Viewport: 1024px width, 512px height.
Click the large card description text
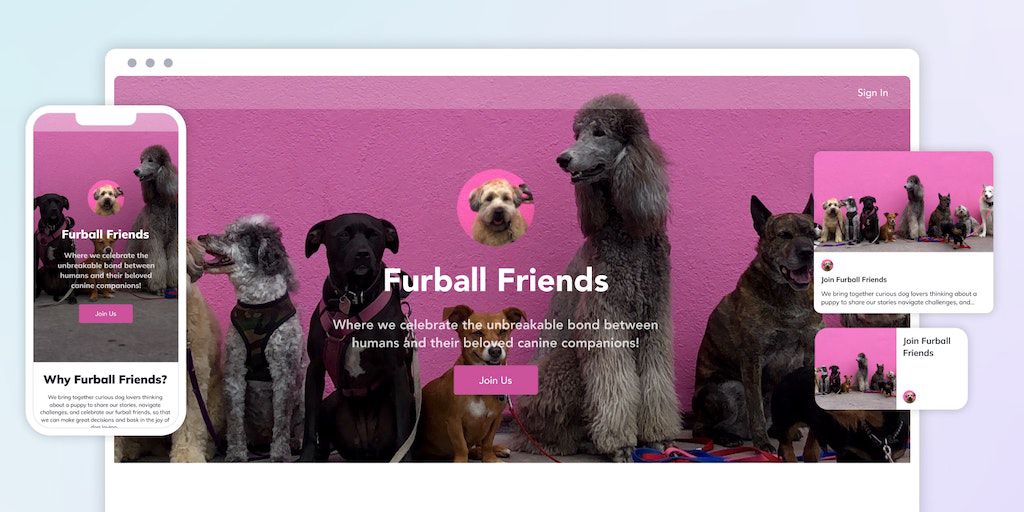coord(899,298)
